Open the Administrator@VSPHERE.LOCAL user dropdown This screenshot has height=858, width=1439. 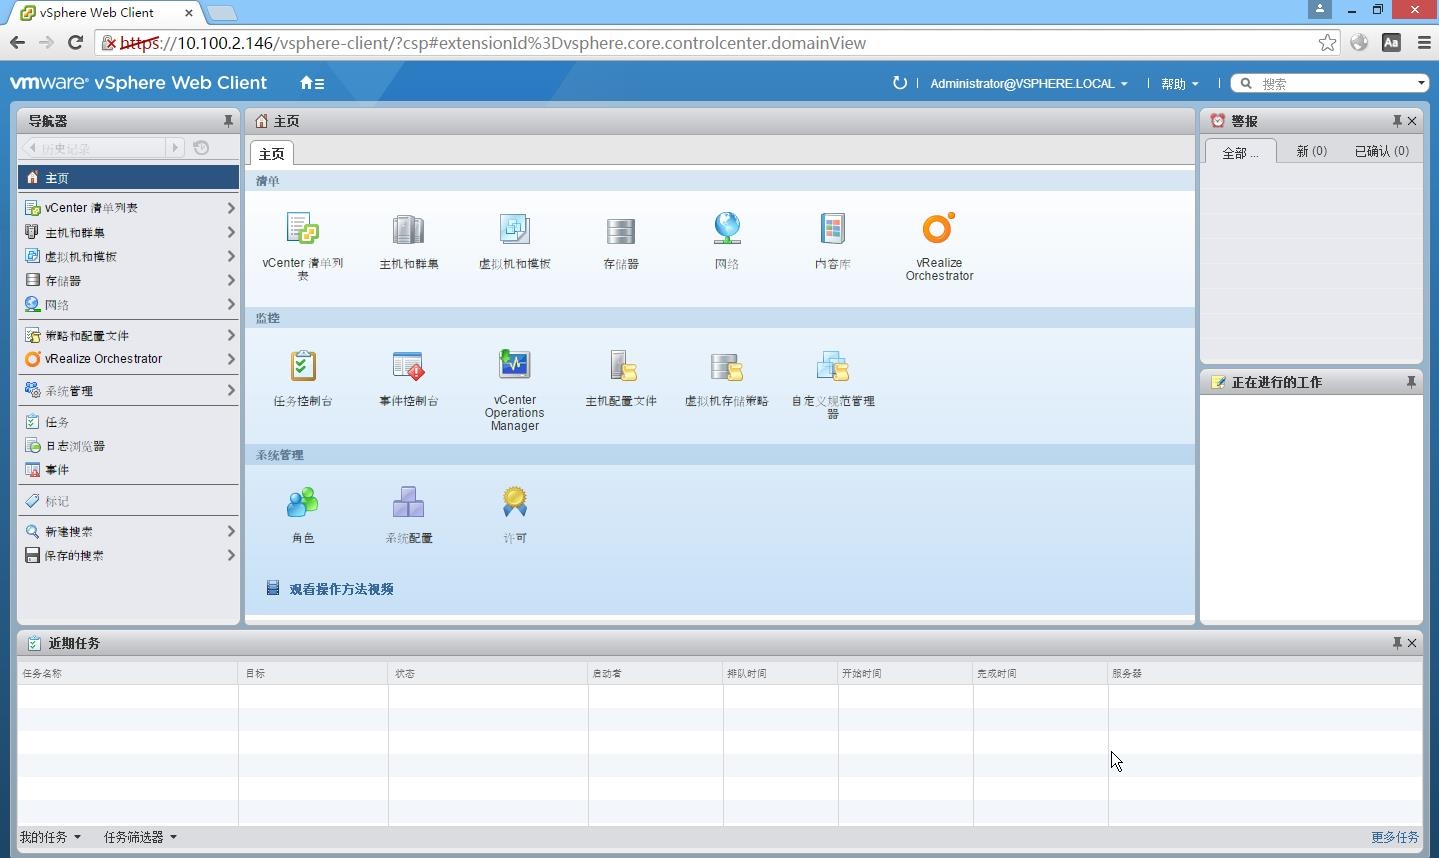(1029, 84)
